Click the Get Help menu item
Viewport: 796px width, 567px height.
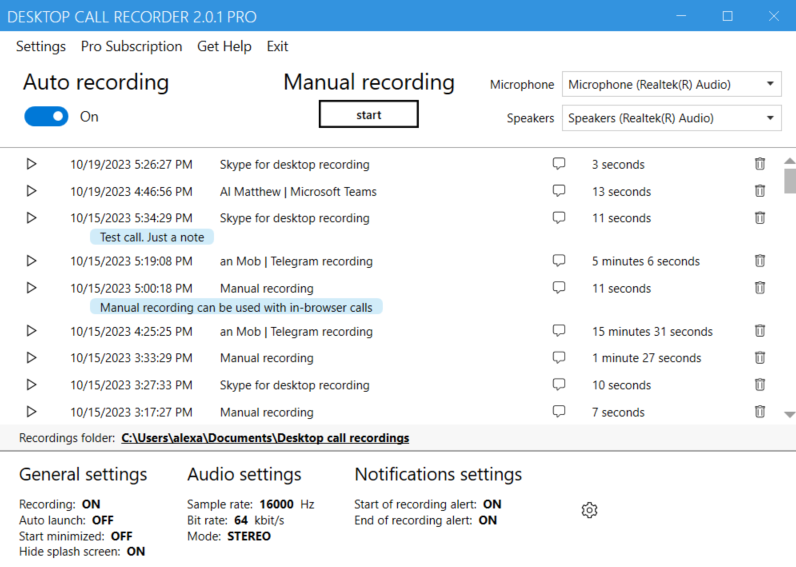(x=224, y=46)
